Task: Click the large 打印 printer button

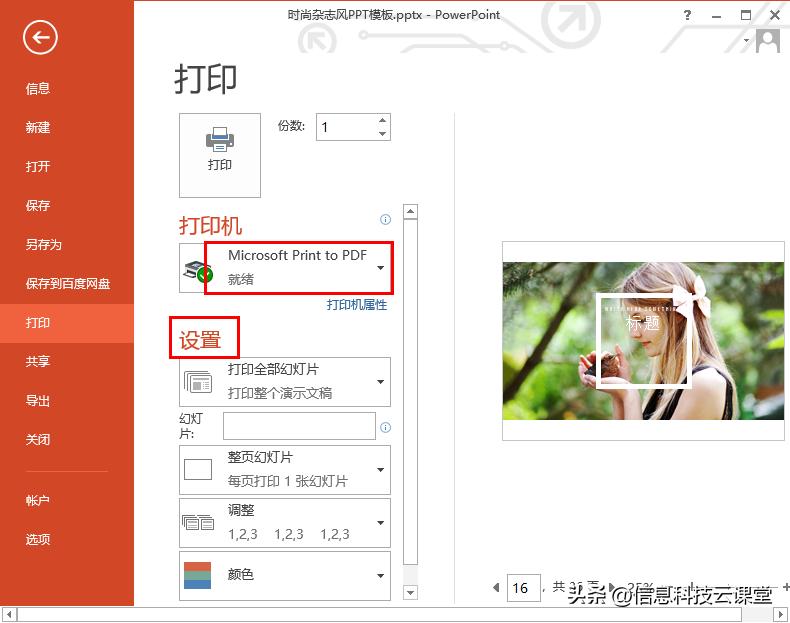Action: coord(220,155)
